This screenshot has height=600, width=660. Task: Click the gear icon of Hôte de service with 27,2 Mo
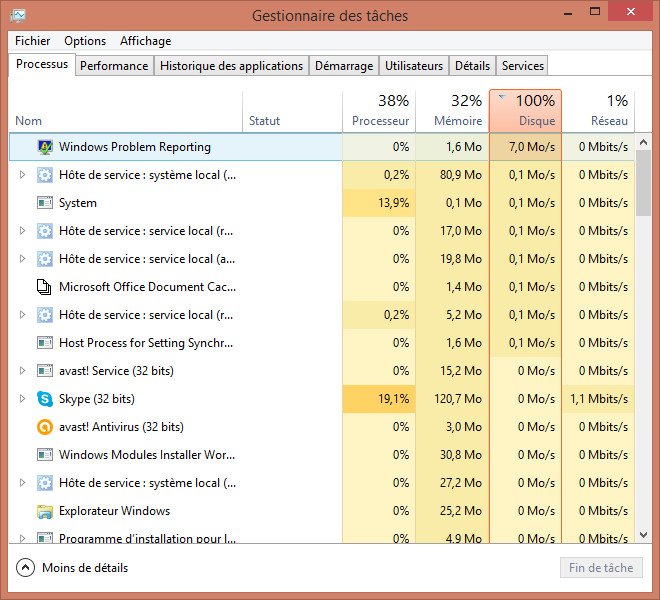45,483
